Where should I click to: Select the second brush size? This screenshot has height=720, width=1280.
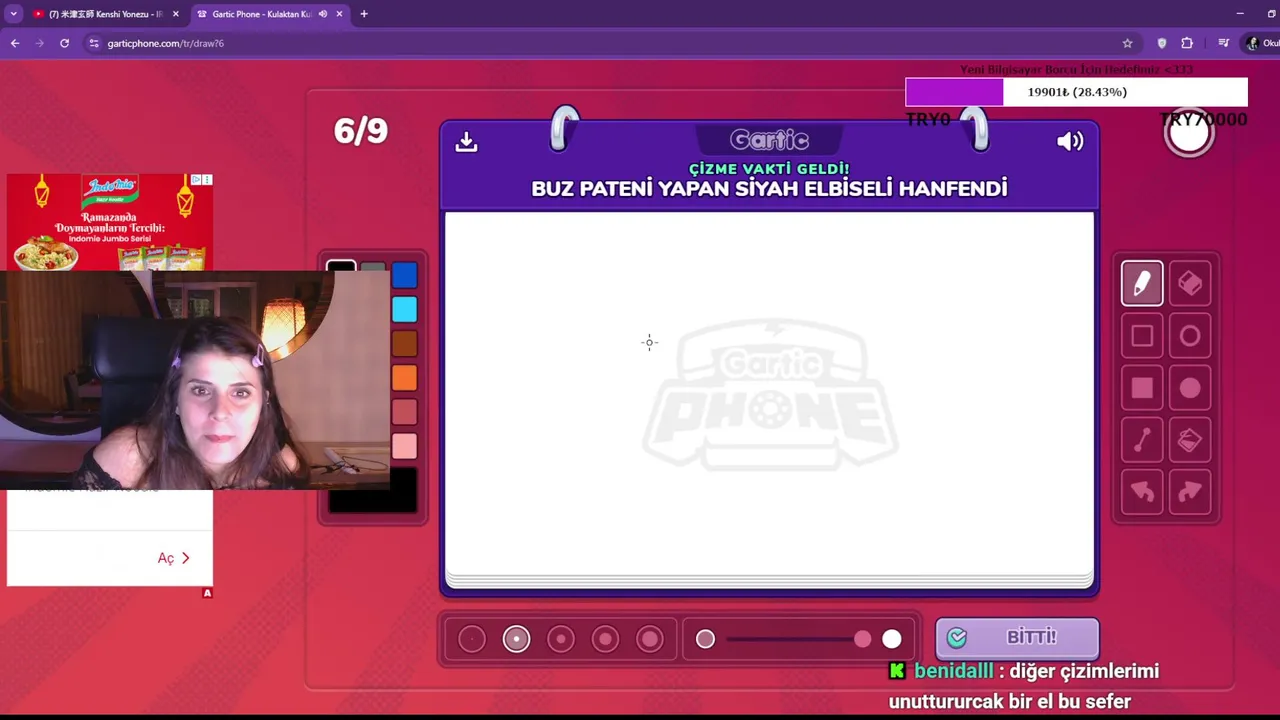point(516,639)
